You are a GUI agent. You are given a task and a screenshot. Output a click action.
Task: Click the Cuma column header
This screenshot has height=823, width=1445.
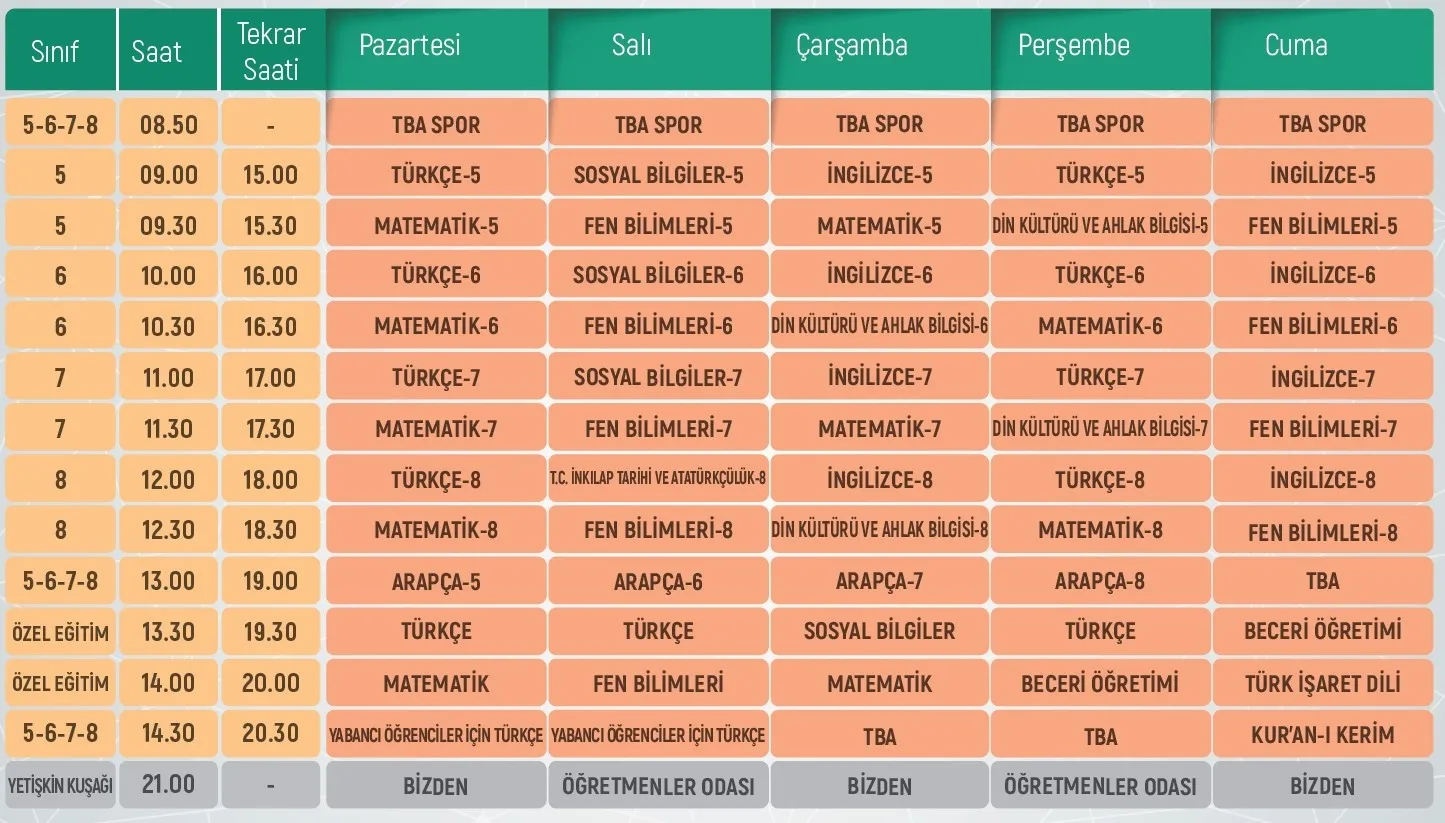1296,46
